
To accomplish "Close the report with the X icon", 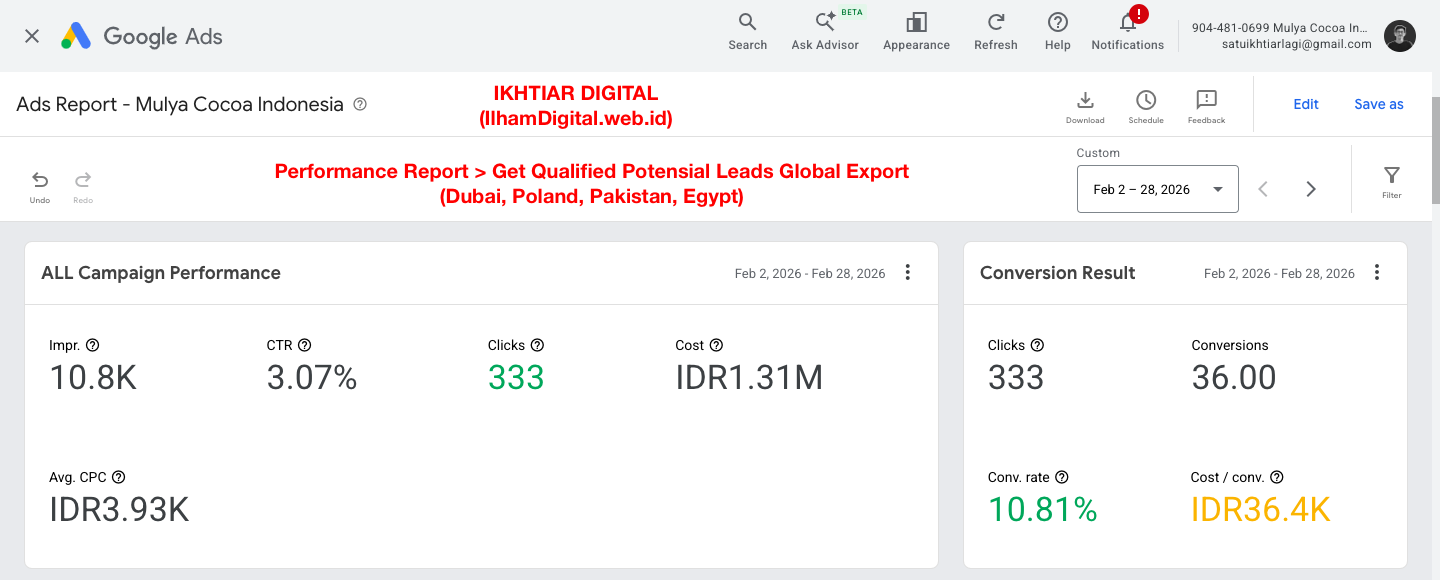I will (x=32, y=36).
